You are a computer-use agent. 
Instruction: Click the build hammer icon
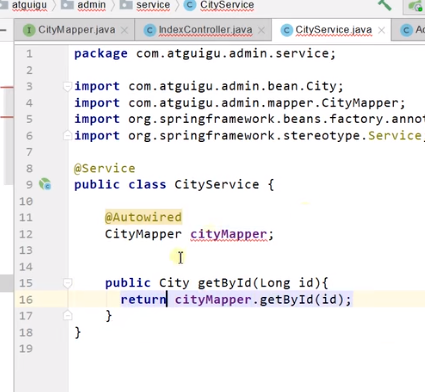click(x=384, y=5)
